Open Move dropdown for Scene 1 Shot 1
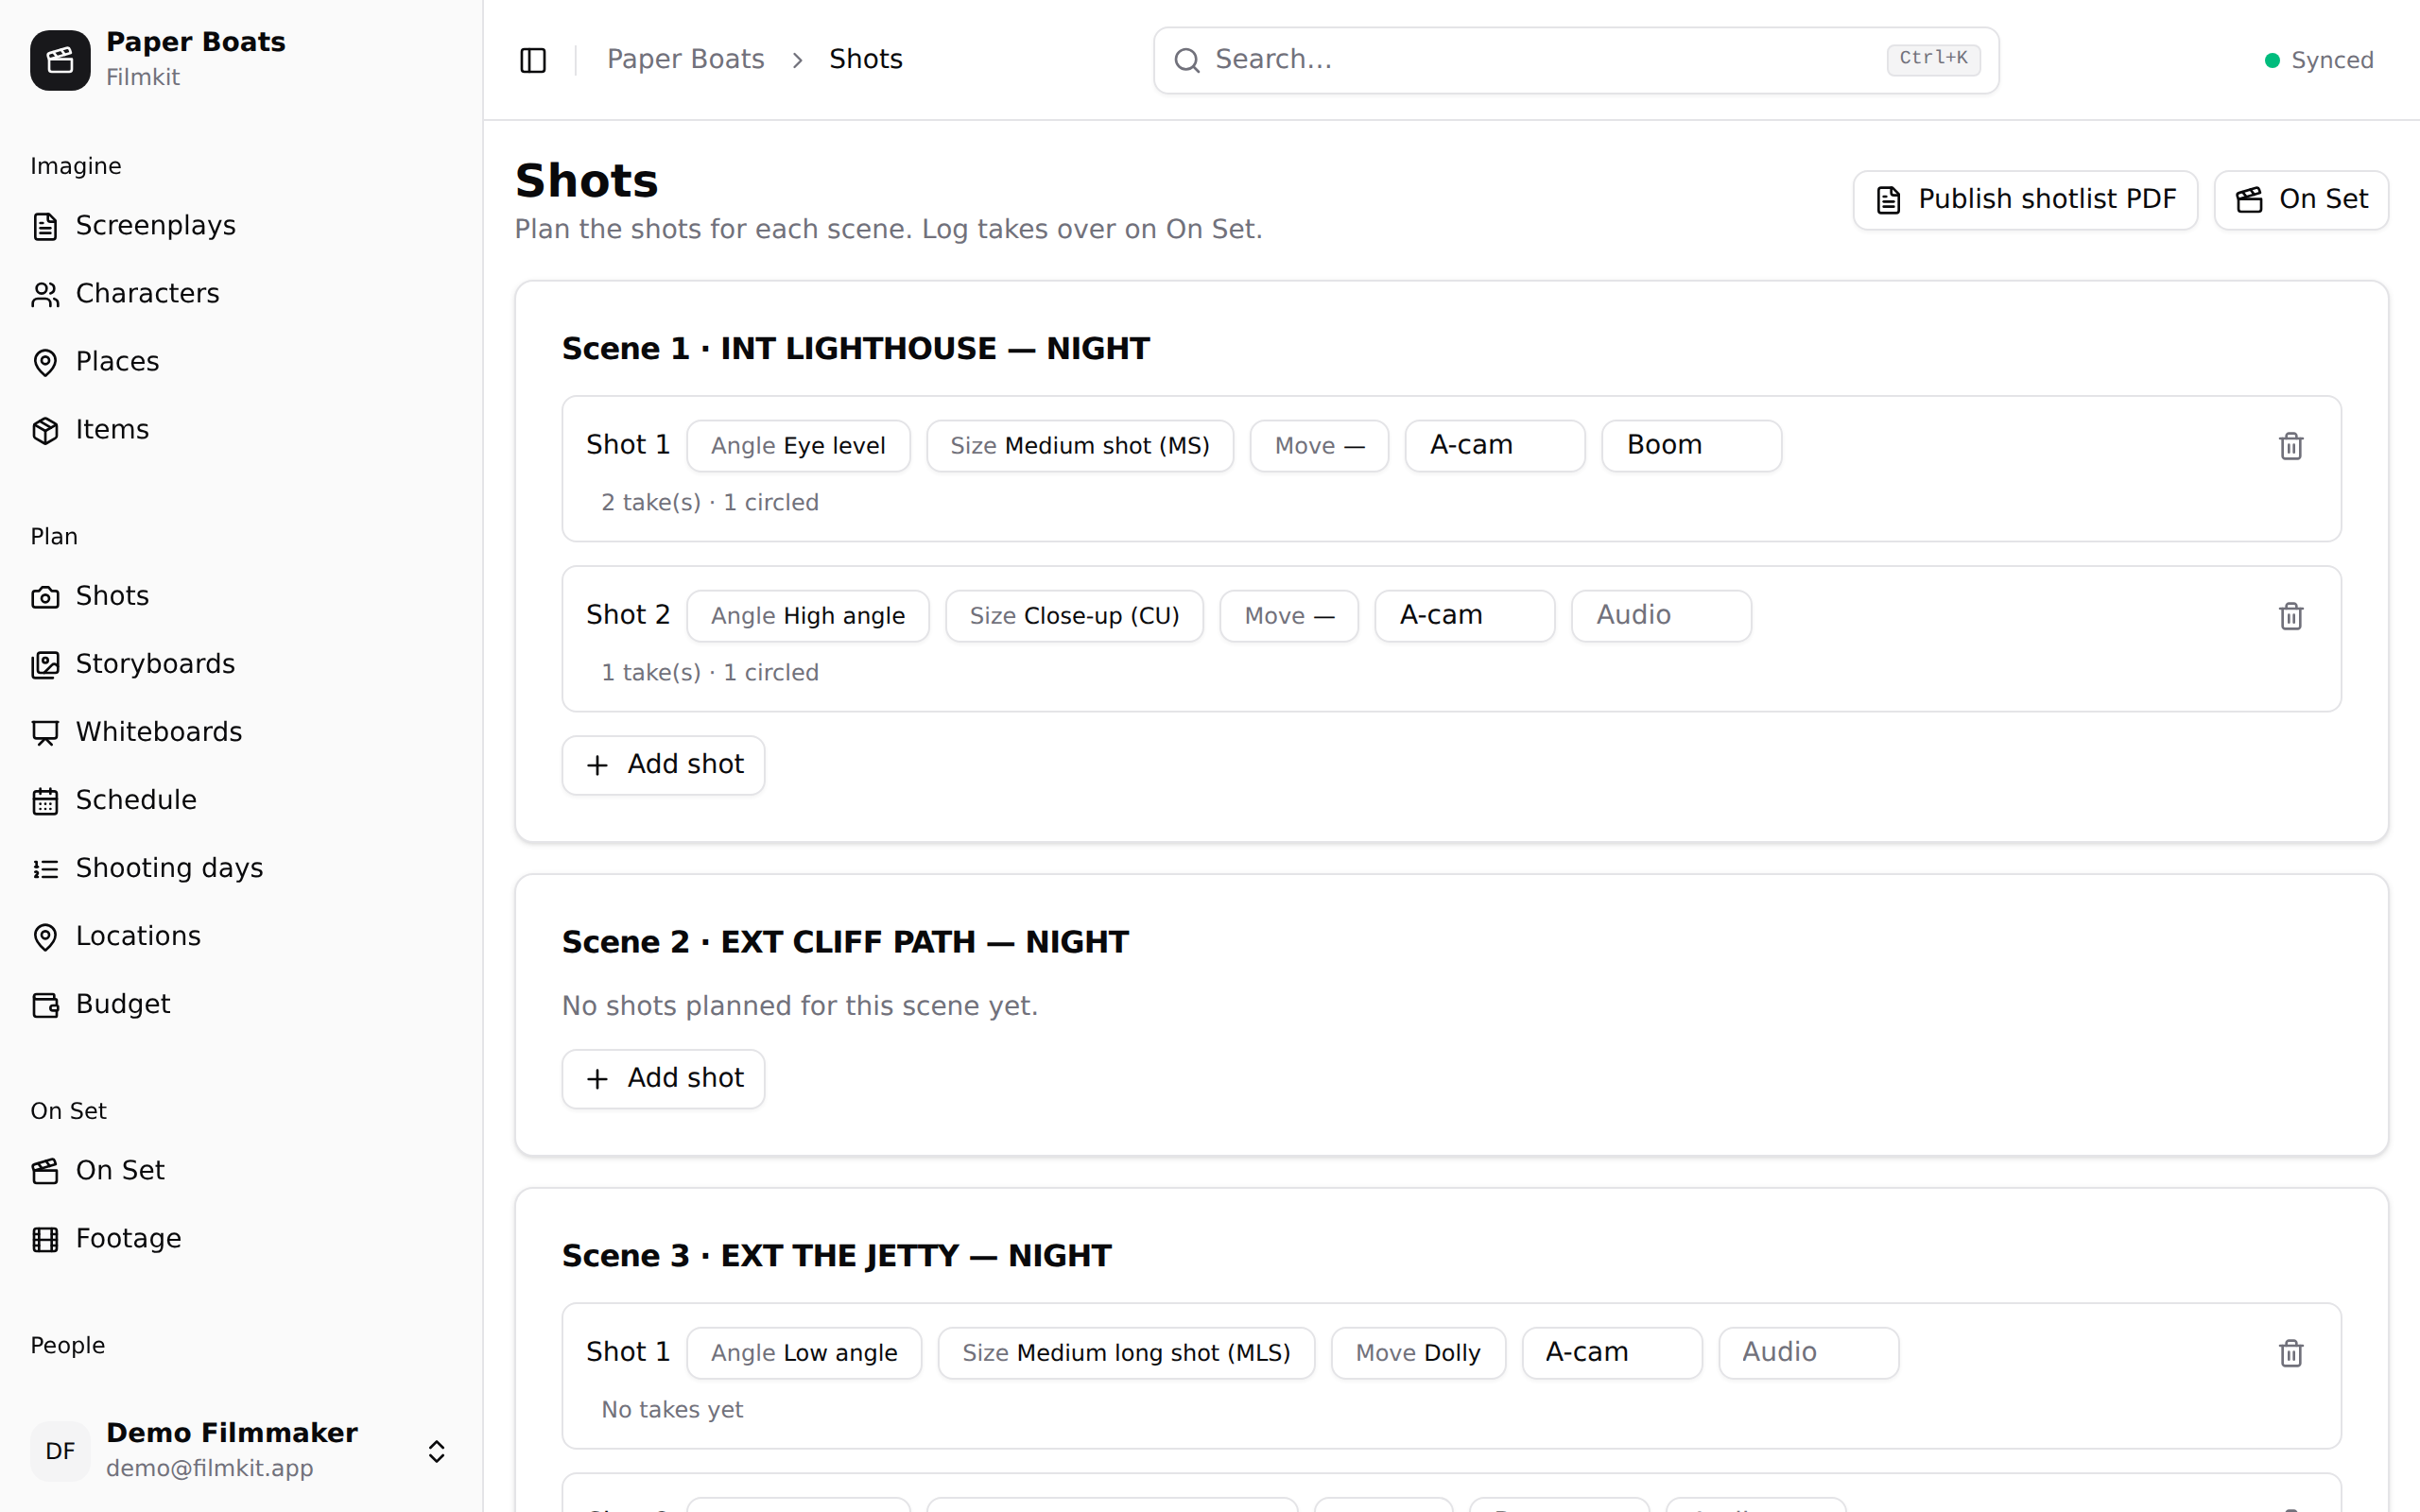2420x1512 pixels. click(1319, 446)
